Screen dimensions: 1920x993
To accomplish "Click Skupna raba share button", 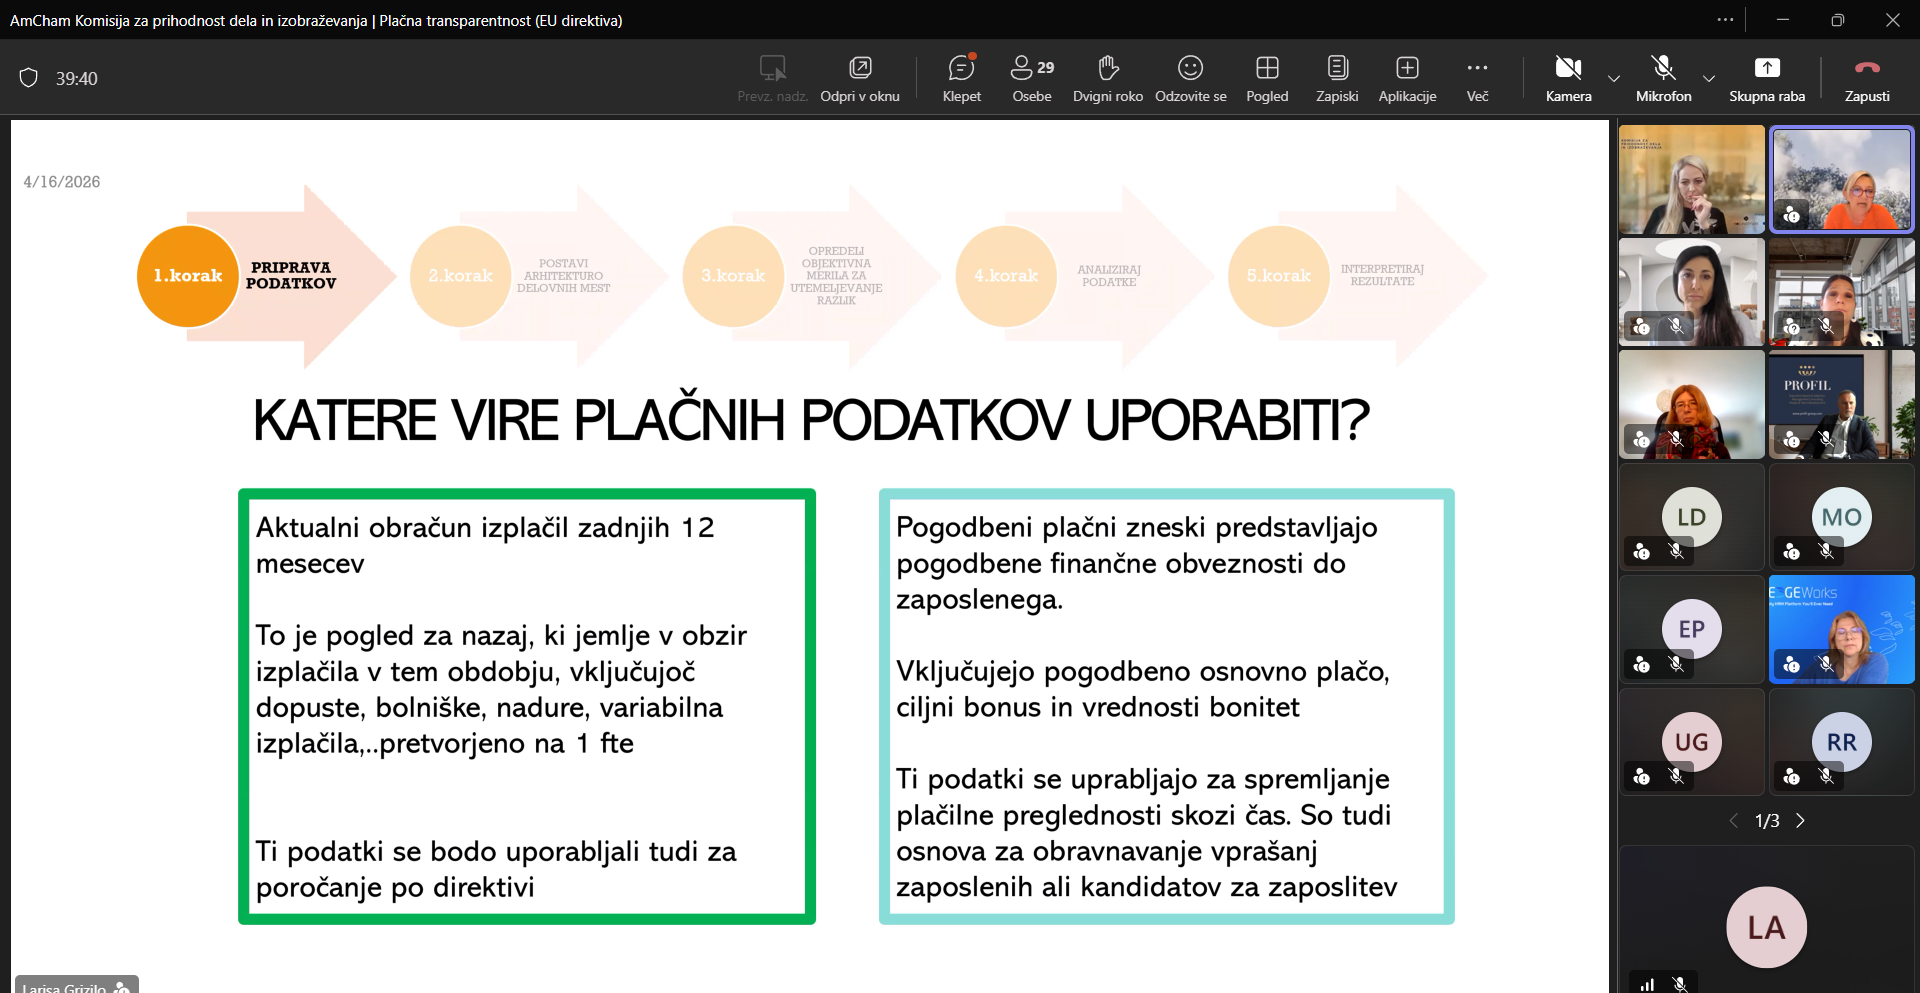I will (1766, 78).
